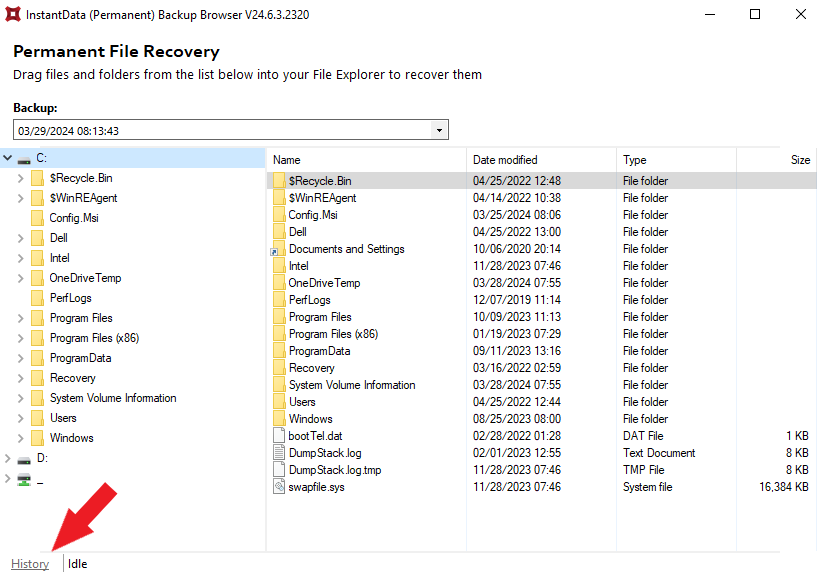Select the D: drive icon in tree
Viewport: 822px width, 573px height.
[x=24, y=460]
